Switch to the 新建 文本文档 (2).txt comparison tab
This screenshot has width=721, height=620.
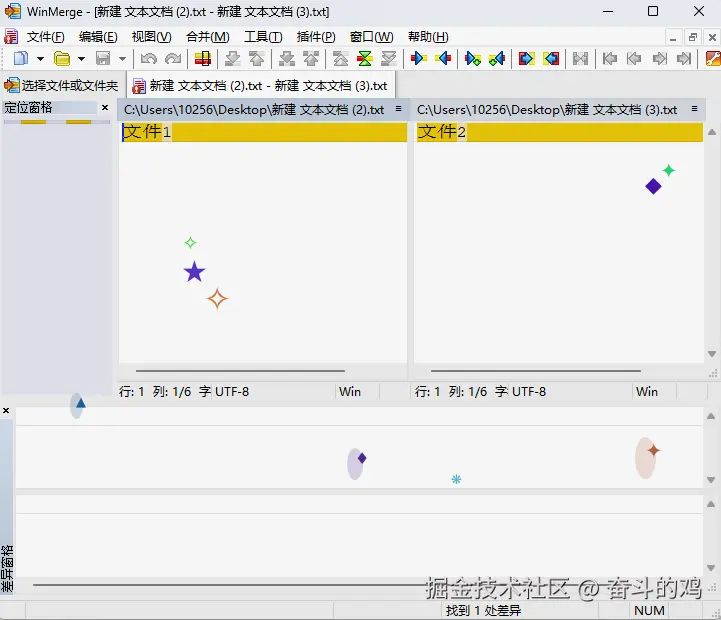coord(260,86)
